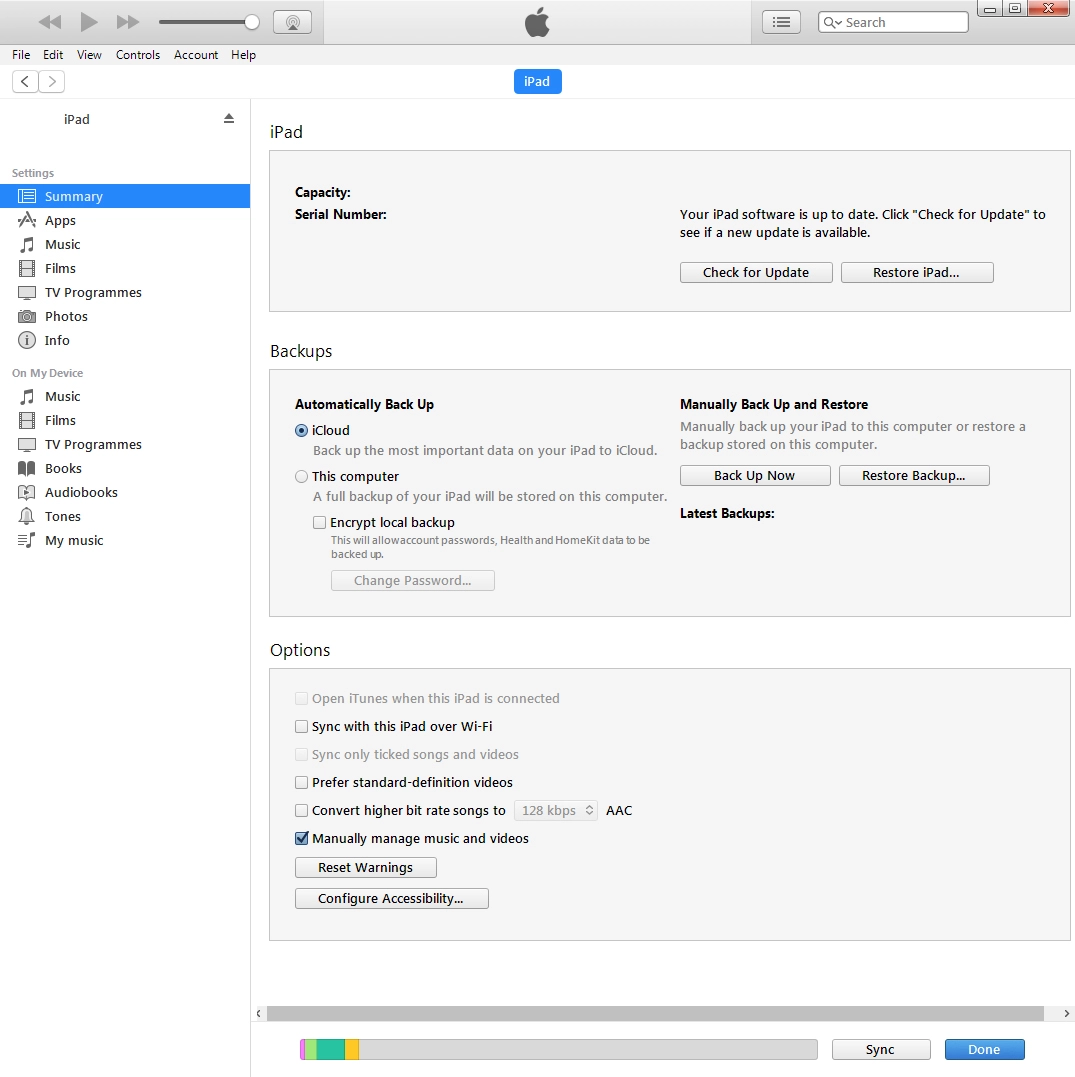
Task: Open Audiobooks under On My Device
Action: (81, 492)
